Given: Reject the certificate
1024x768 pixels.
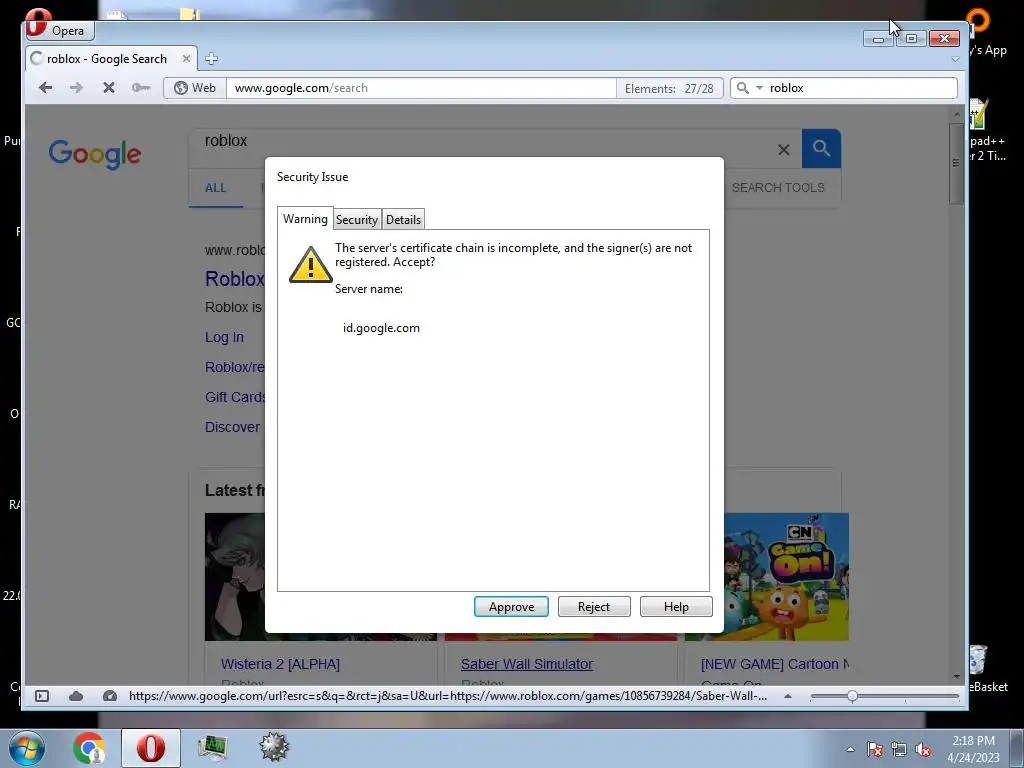Looking at the screenshot, I should click(594, 607).
